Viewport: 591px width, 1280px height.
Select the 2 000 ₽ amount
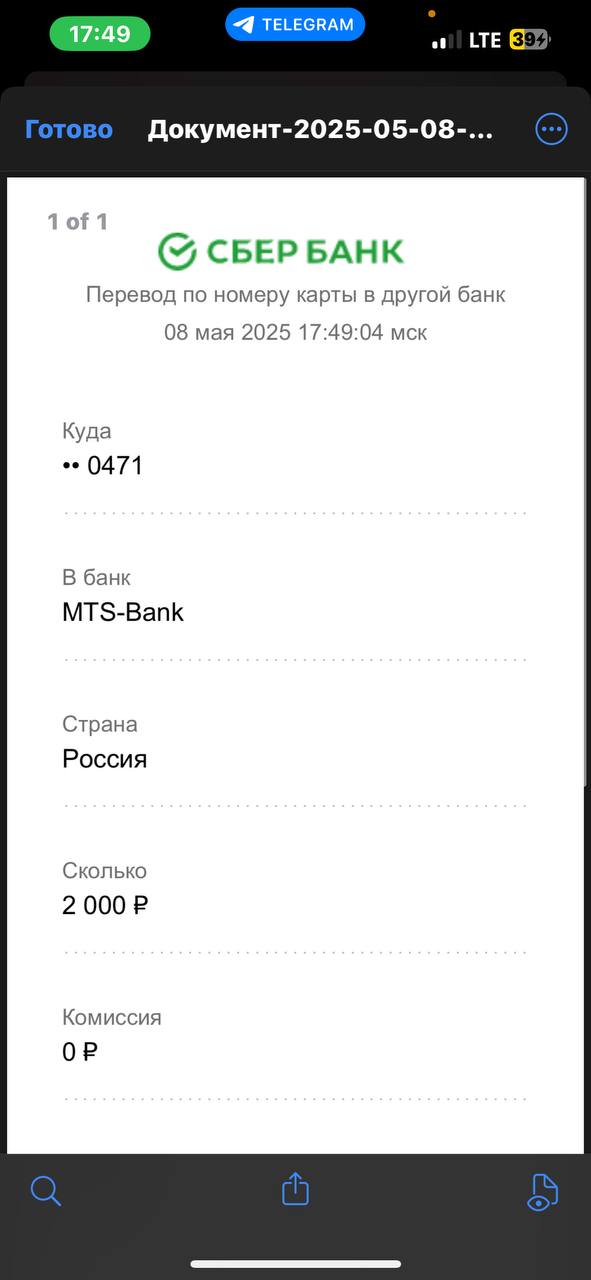[x=105, y=905]
